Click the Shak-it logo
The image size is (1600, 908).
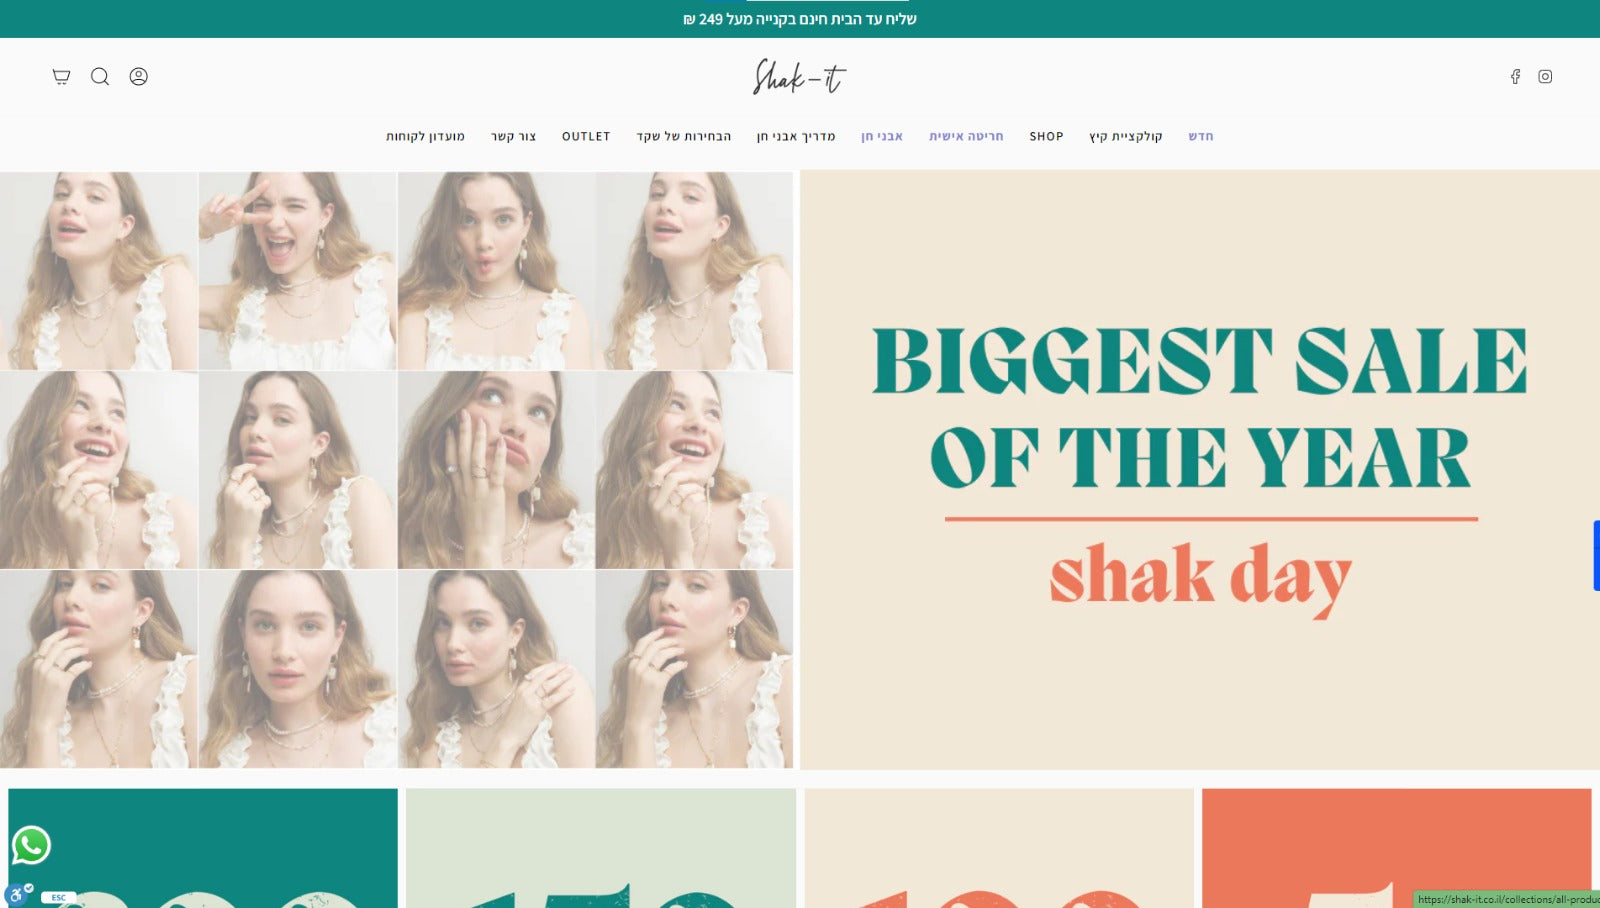click(x=799, y=77)
